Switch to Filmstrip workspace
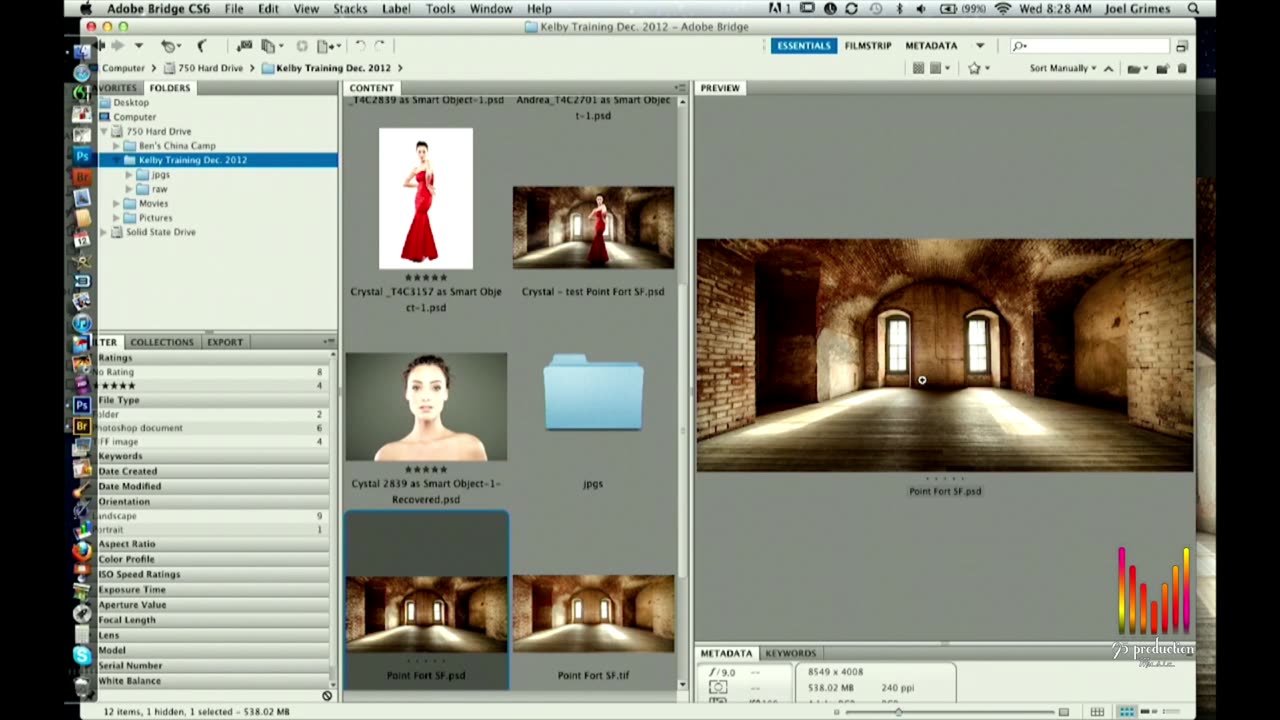1280x720 pixels. (x=868, y=46)
